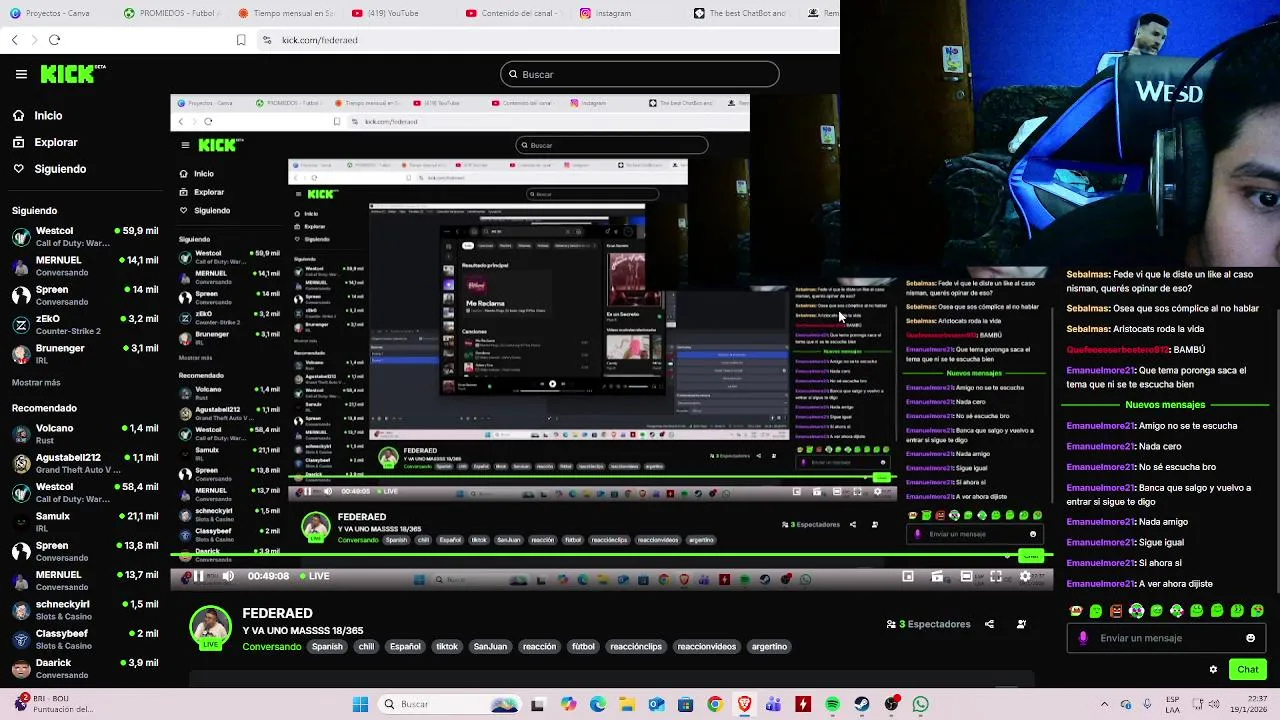Go back using the browser back arrow
The height and width of the screenshot is (720, 1280).
(14, 40)
